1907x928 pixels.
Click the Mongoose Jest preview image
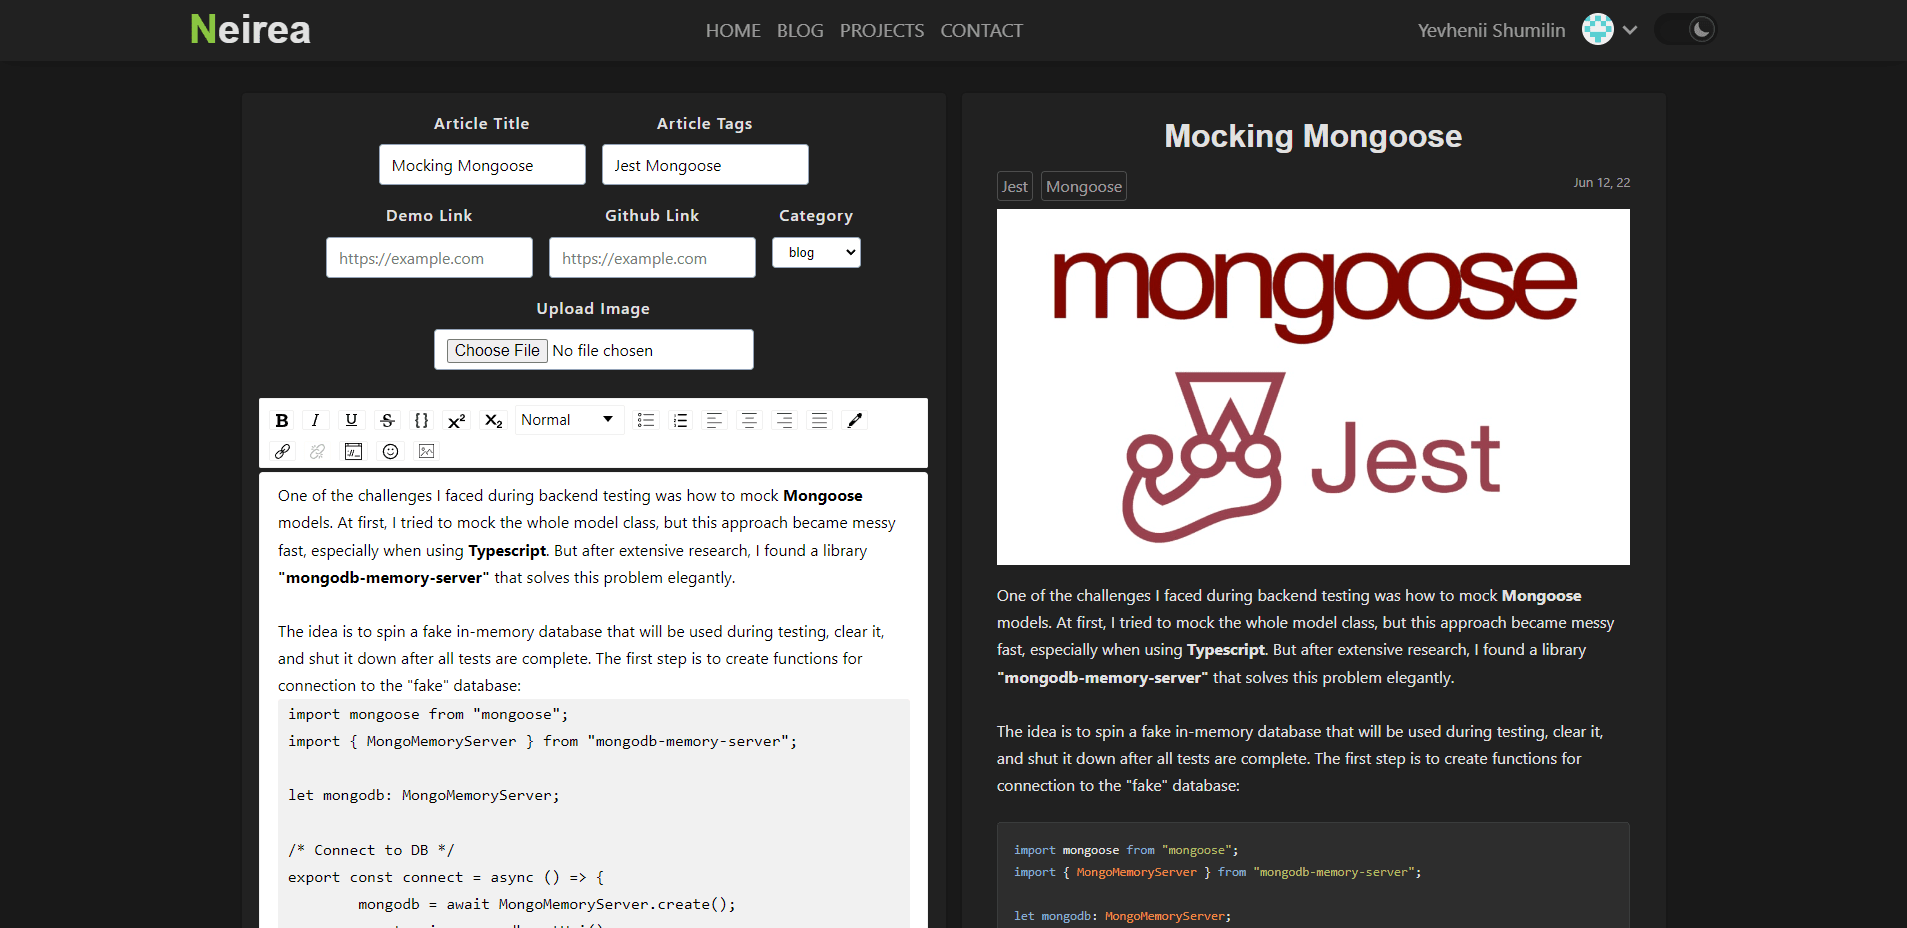tap(1313, 387)
